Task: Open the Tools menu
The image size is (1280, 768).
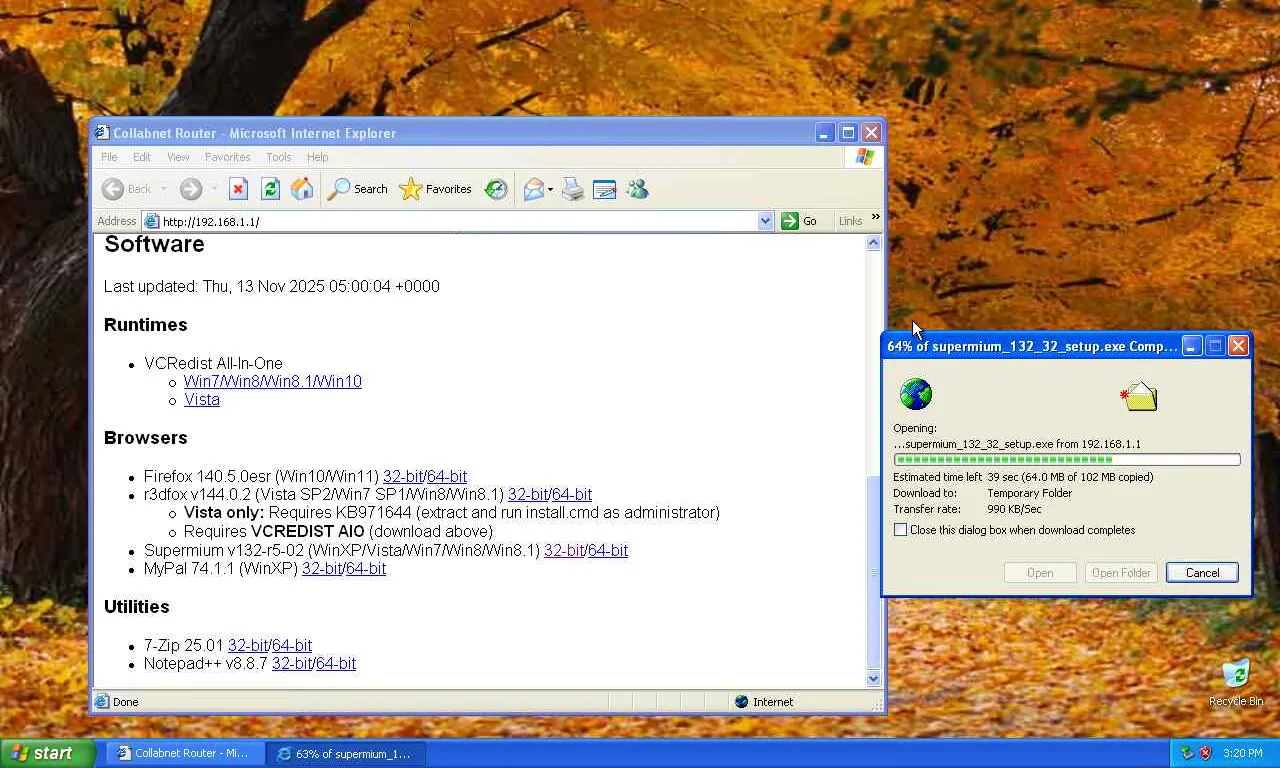Action: coord(279,157)
